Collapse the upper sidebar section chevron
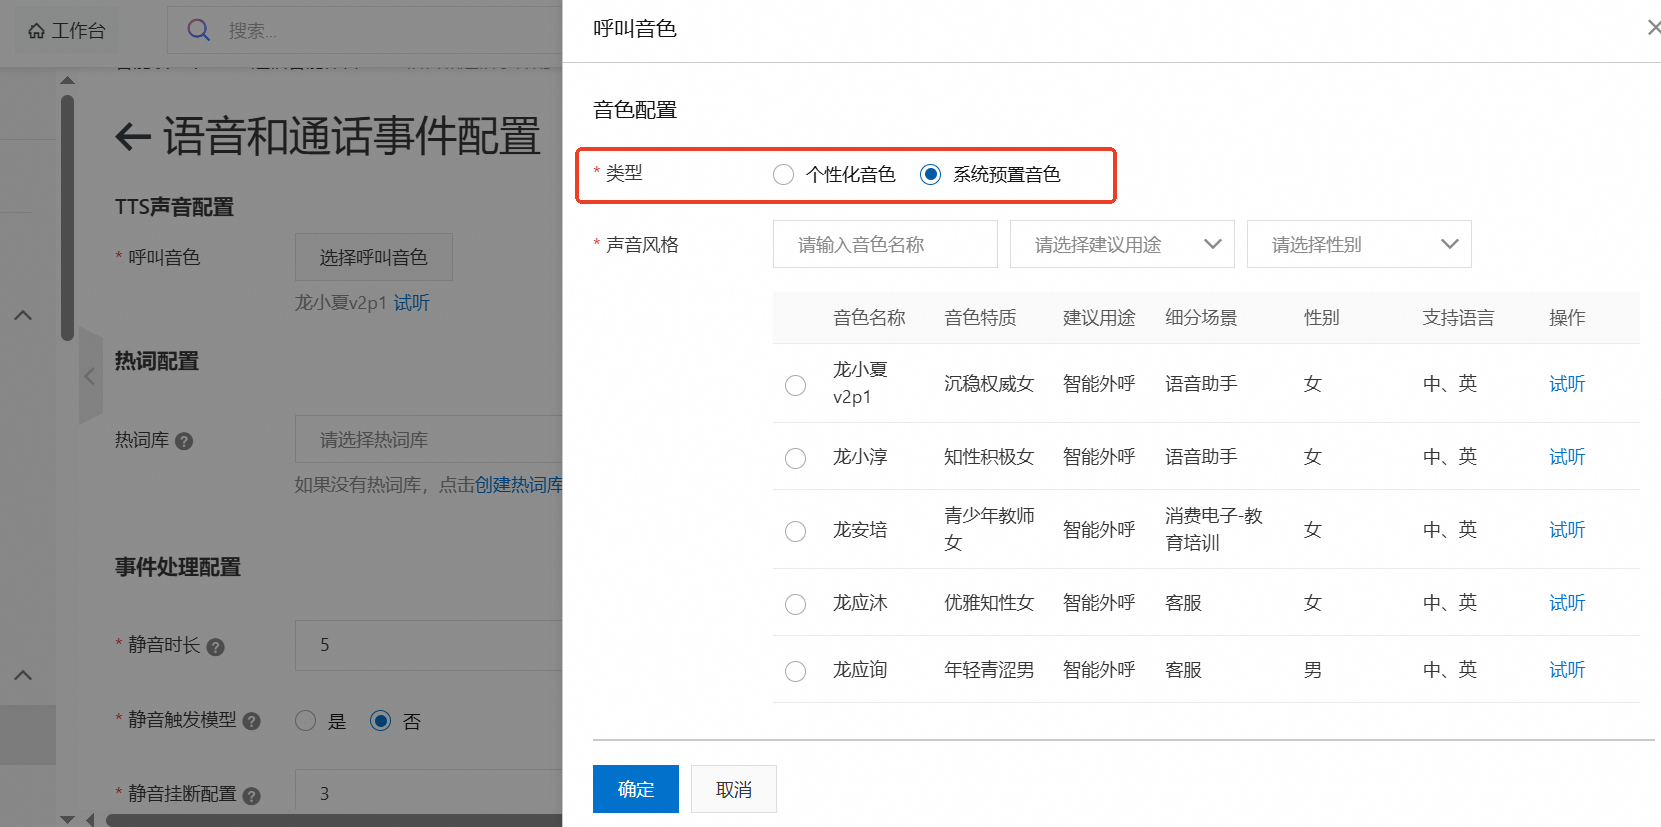This screenshot has height=827, width=1661. tap(23, 316)
